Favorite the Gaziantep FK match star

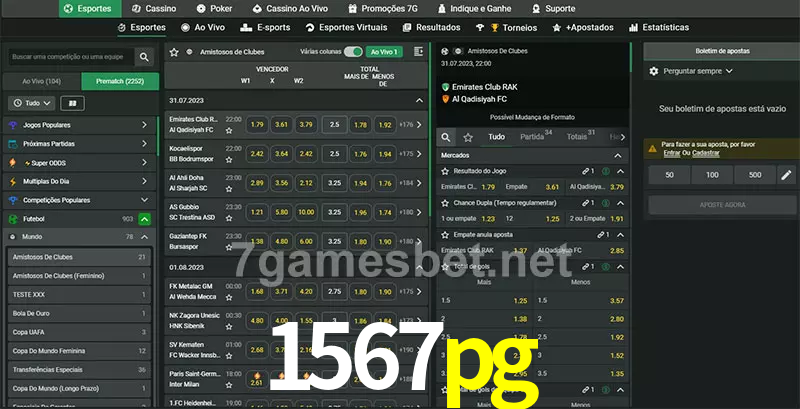tap(229, 247)
